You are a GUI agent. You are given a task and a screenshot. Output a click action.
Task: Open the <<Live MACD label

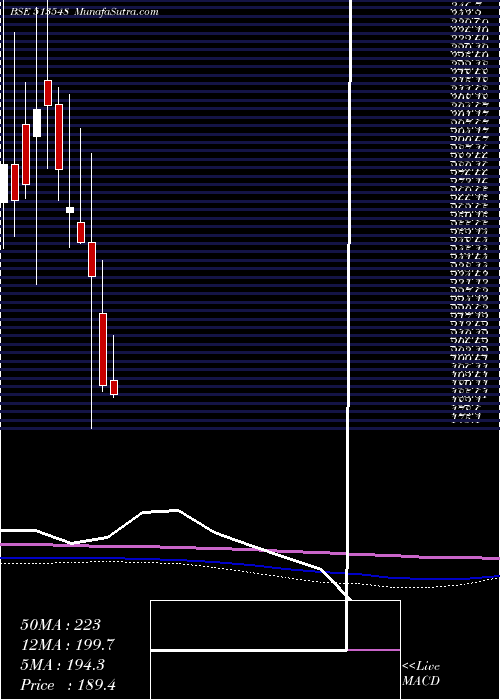point(421,674)
